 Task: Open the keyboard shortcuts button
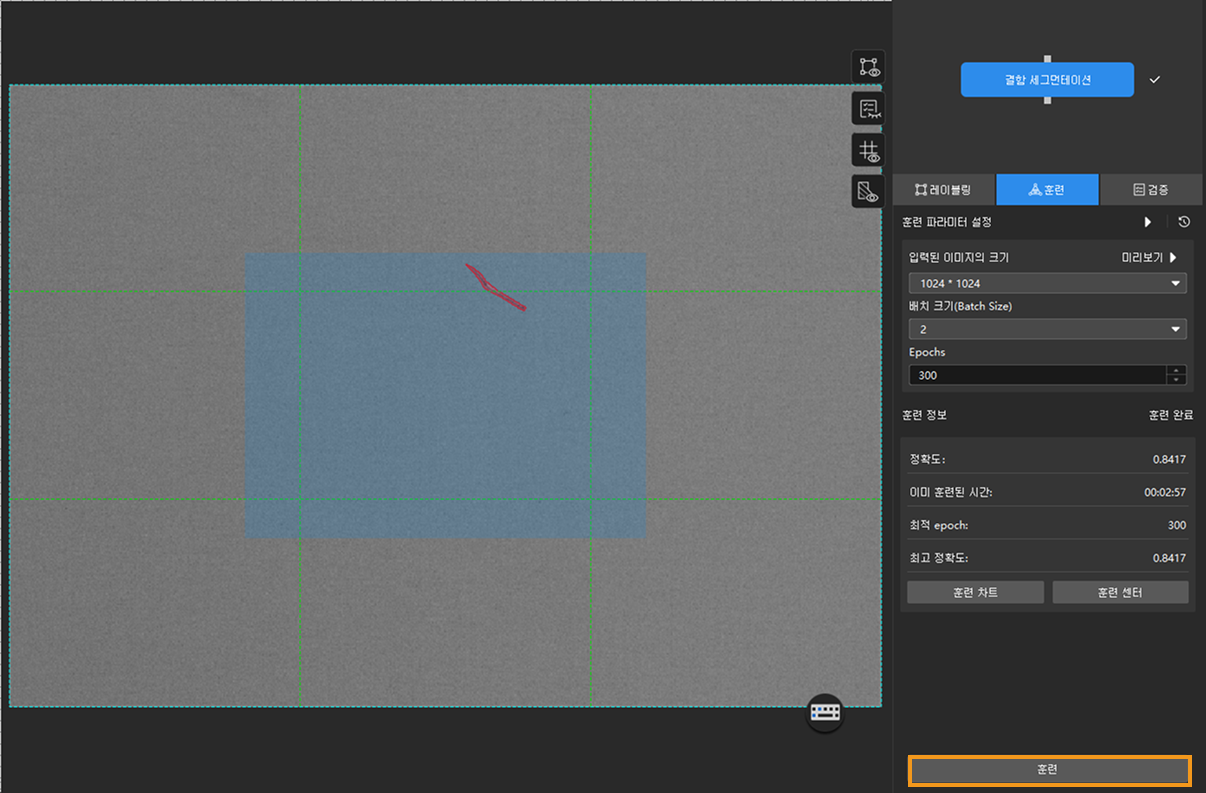point(825,712)
